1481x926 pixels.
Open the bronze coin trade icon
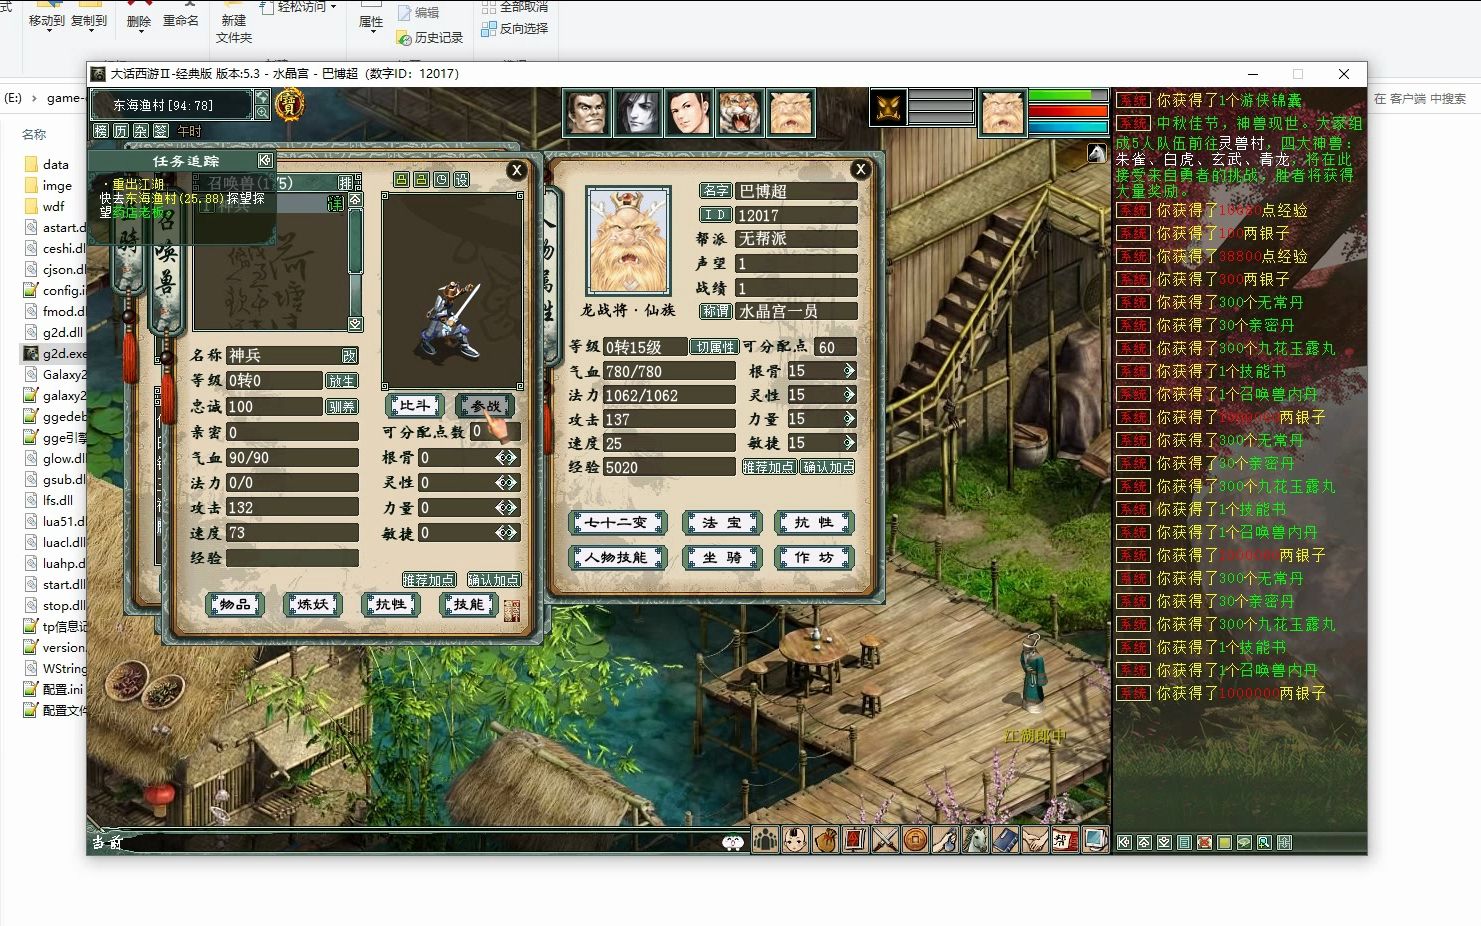pos(915,840)
